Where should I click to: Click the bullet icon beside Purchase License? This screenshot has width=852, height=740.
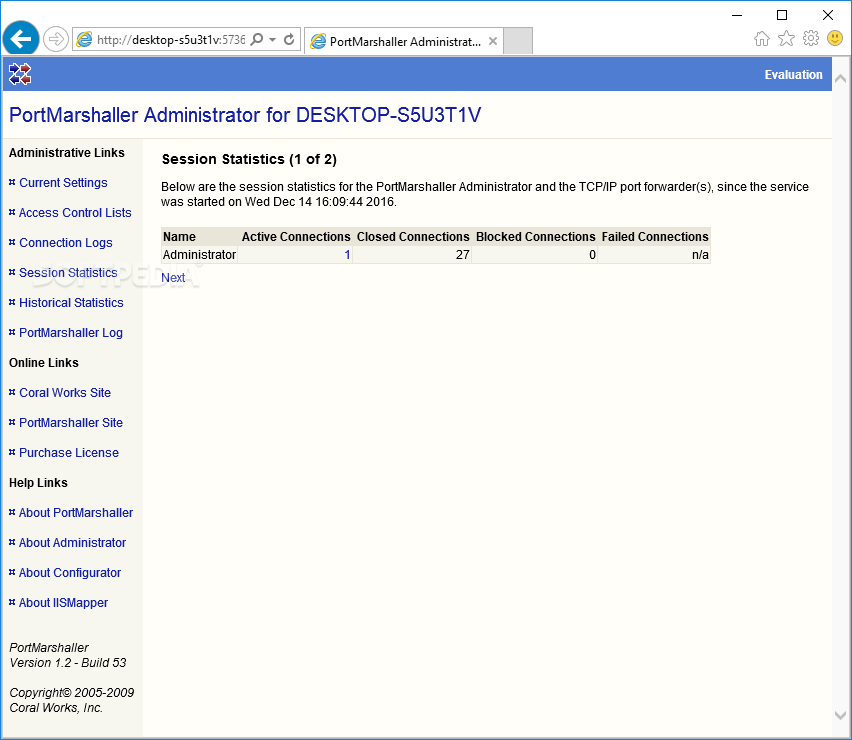coord(12,452)
